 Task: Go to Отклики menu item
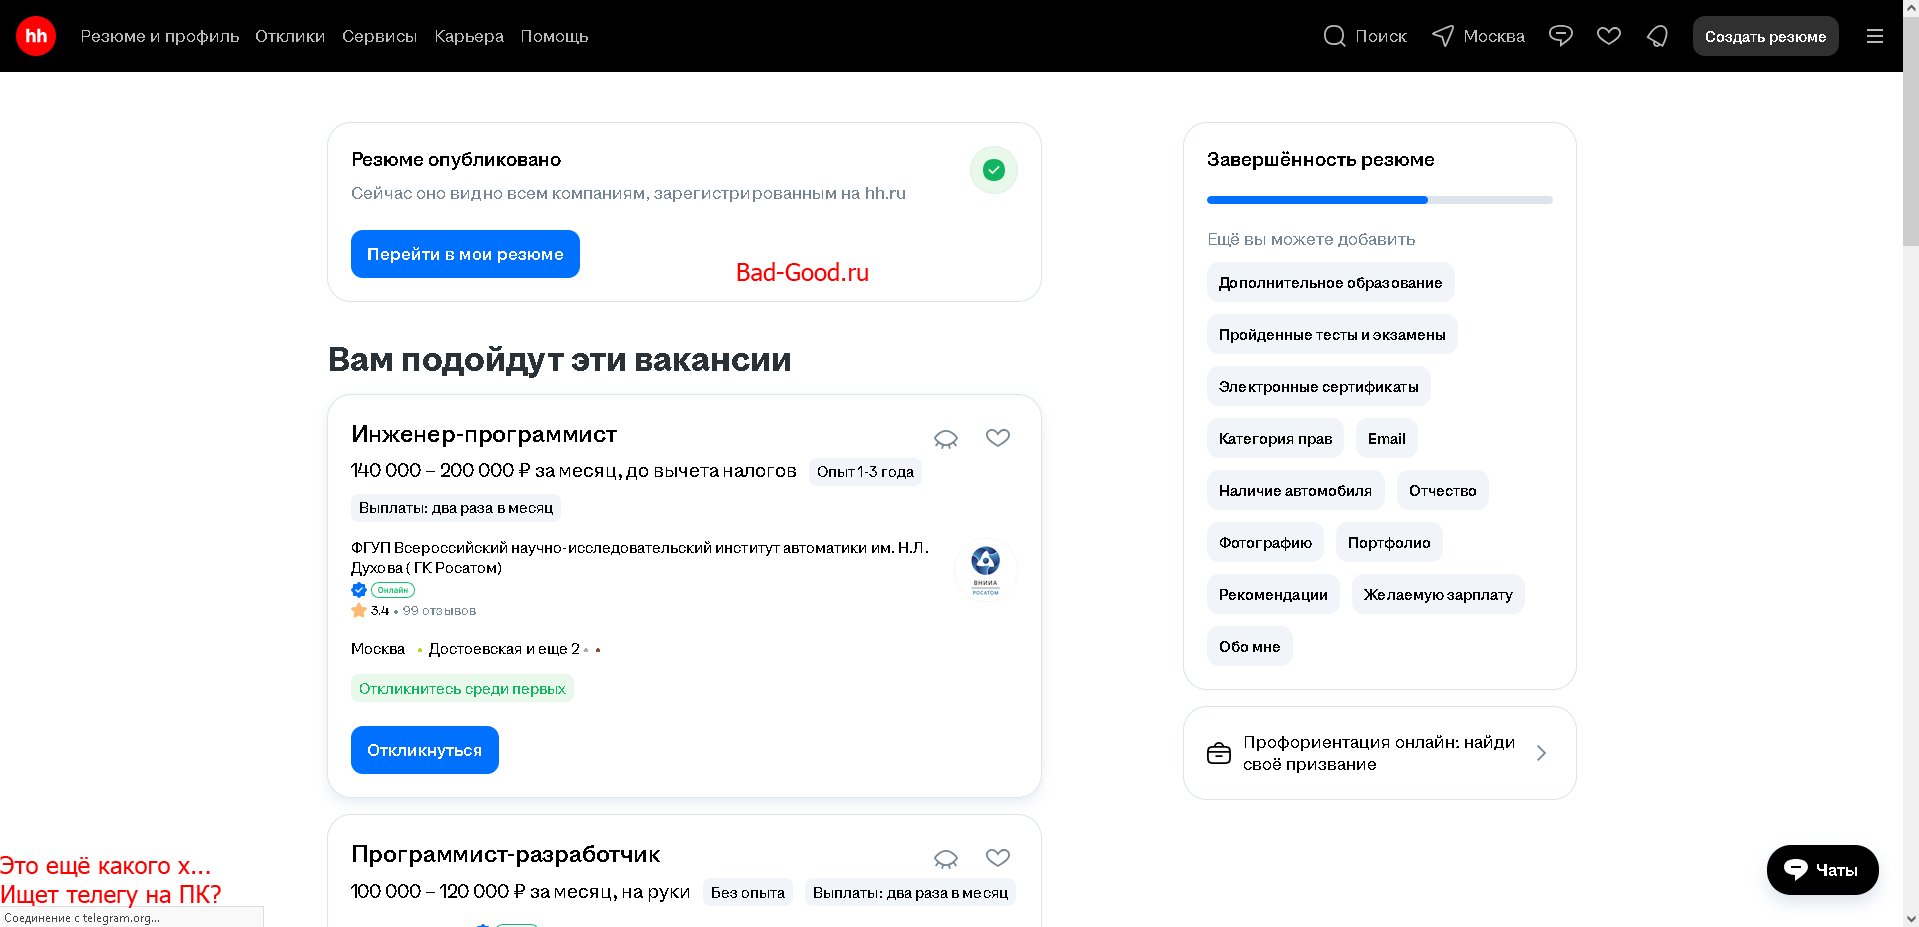(290, 36)
